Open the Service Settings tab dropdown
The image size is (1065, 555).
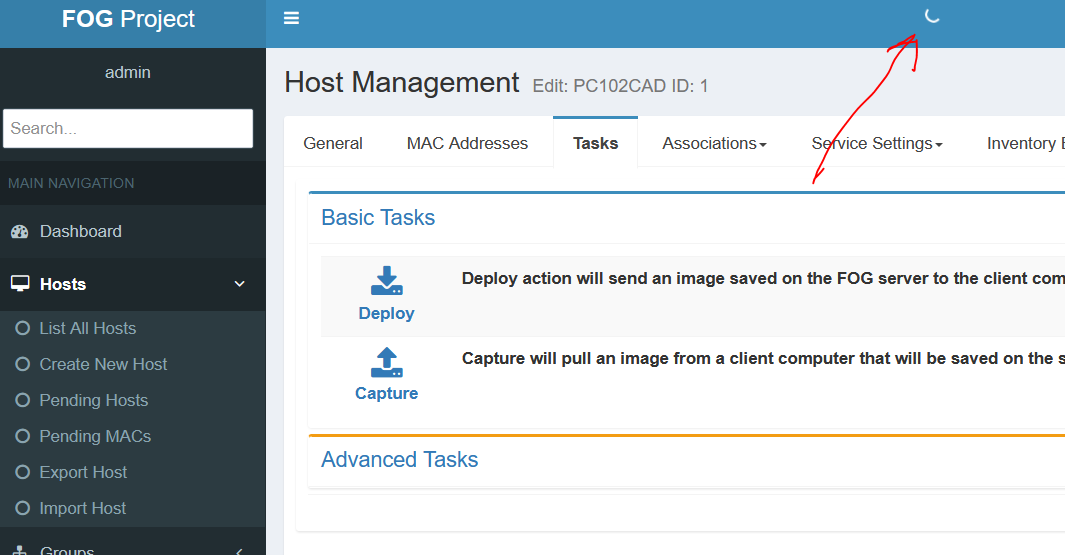coord(877,143)
